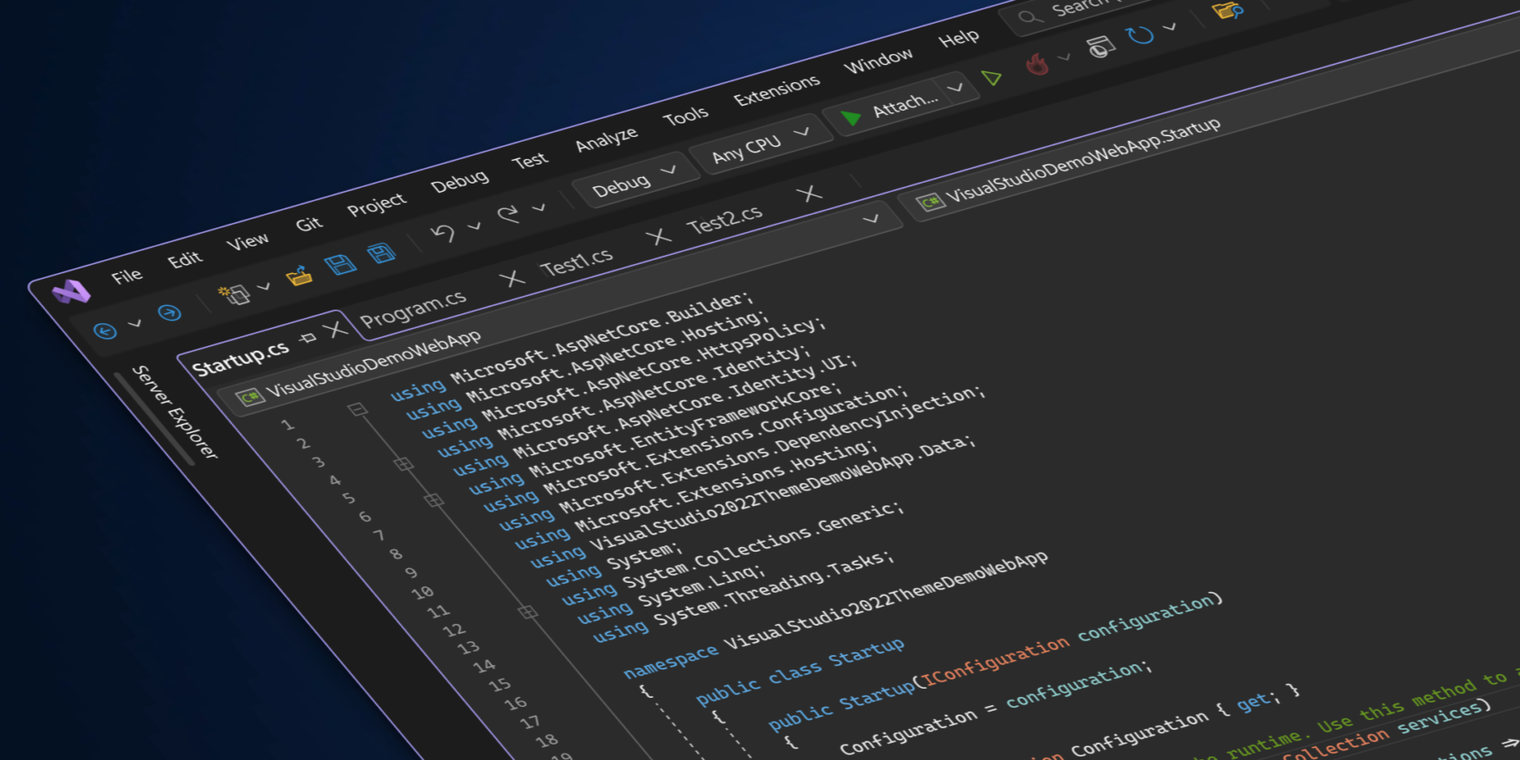1520x760 pixels.
Task: Open the Attach target dropdown arrow
Action: (955, 88)
